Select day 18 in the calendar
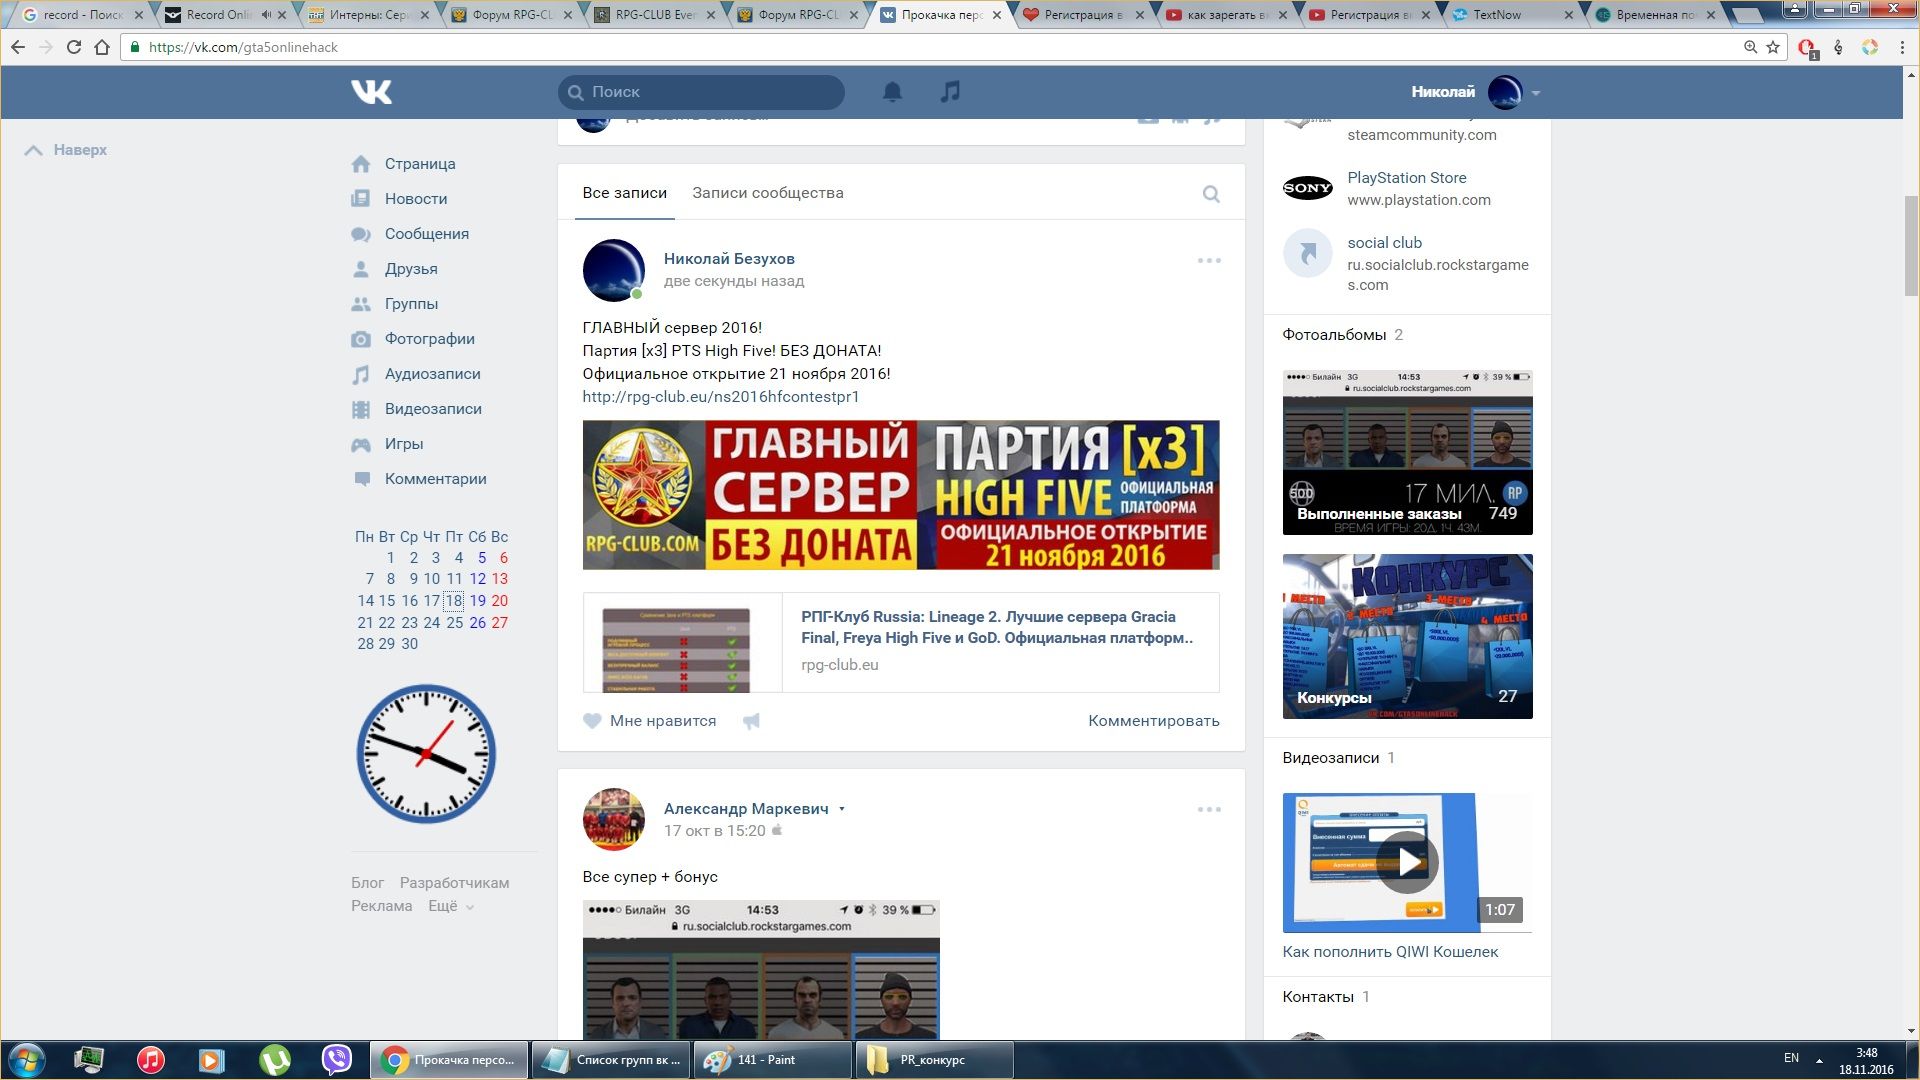The image size is (1920, 1080). pyautogui.click(x=454, y=601)
